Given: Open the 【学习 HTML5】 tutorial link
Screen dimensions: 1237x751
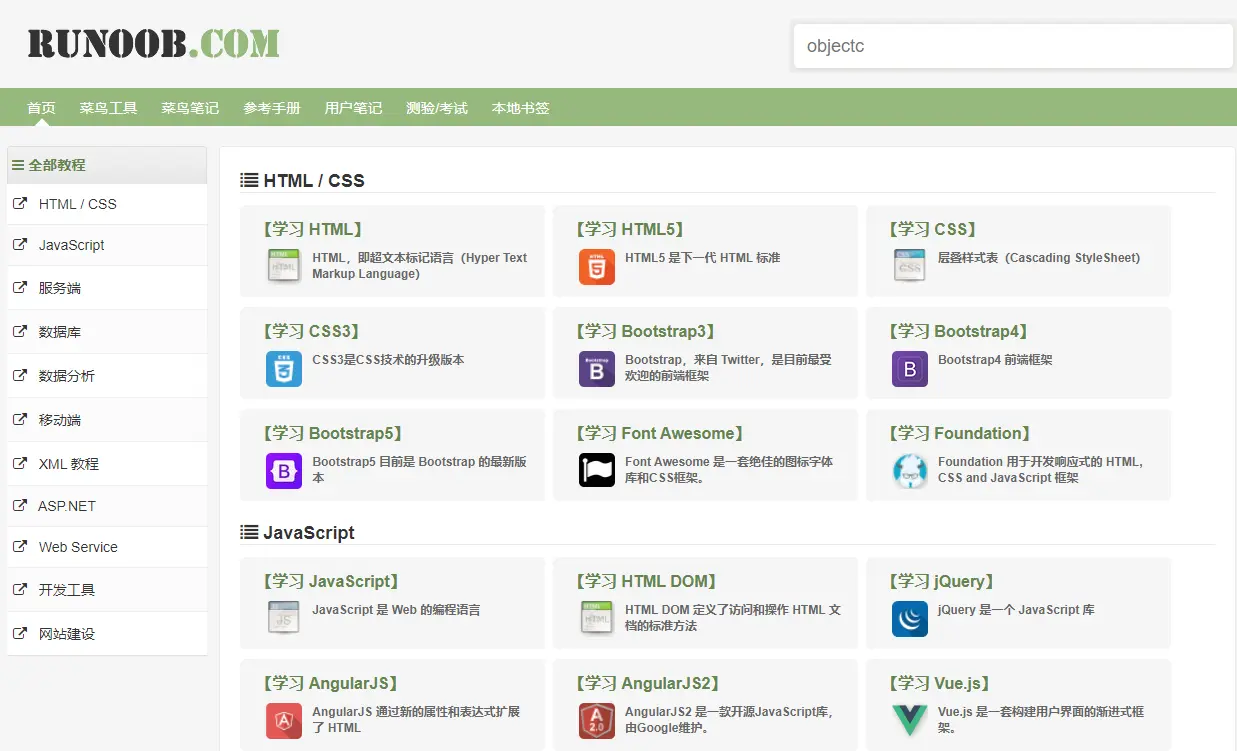Looking at the screenshot, I should coord(630,229).
